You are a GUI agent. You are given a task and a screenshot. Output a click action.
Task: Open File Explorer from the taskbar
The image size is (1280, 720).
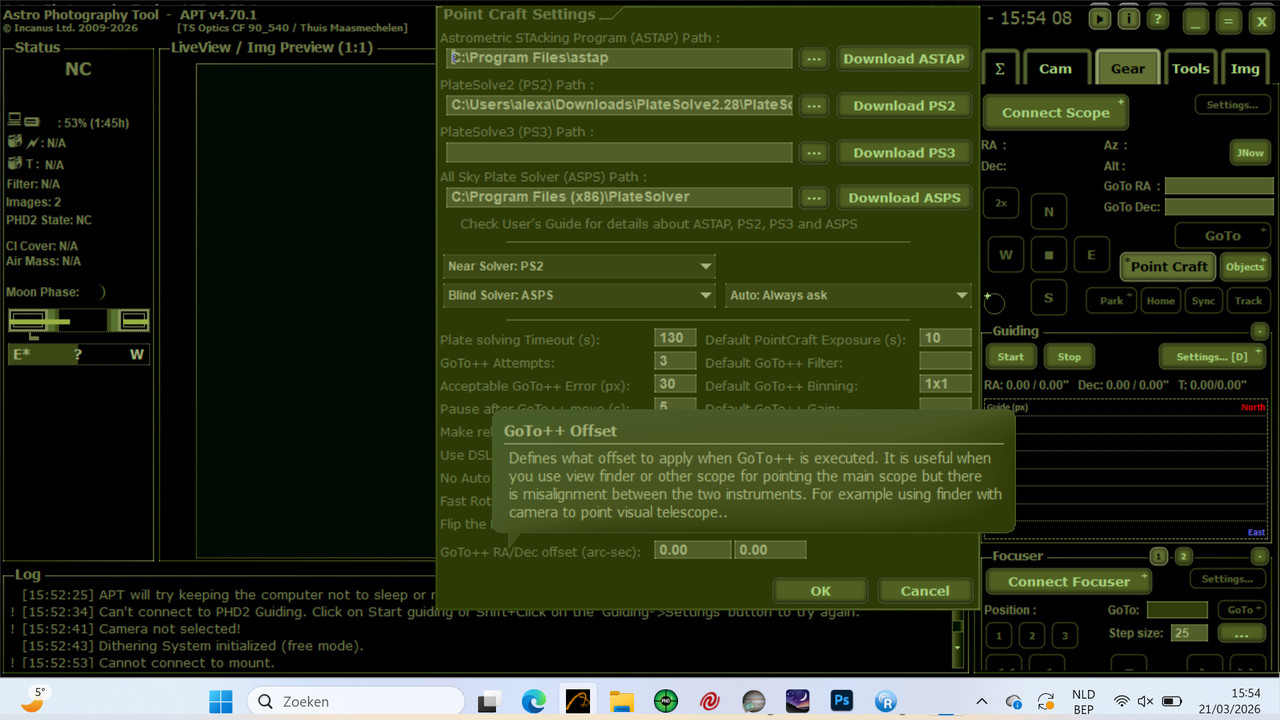tap(622, 701)
